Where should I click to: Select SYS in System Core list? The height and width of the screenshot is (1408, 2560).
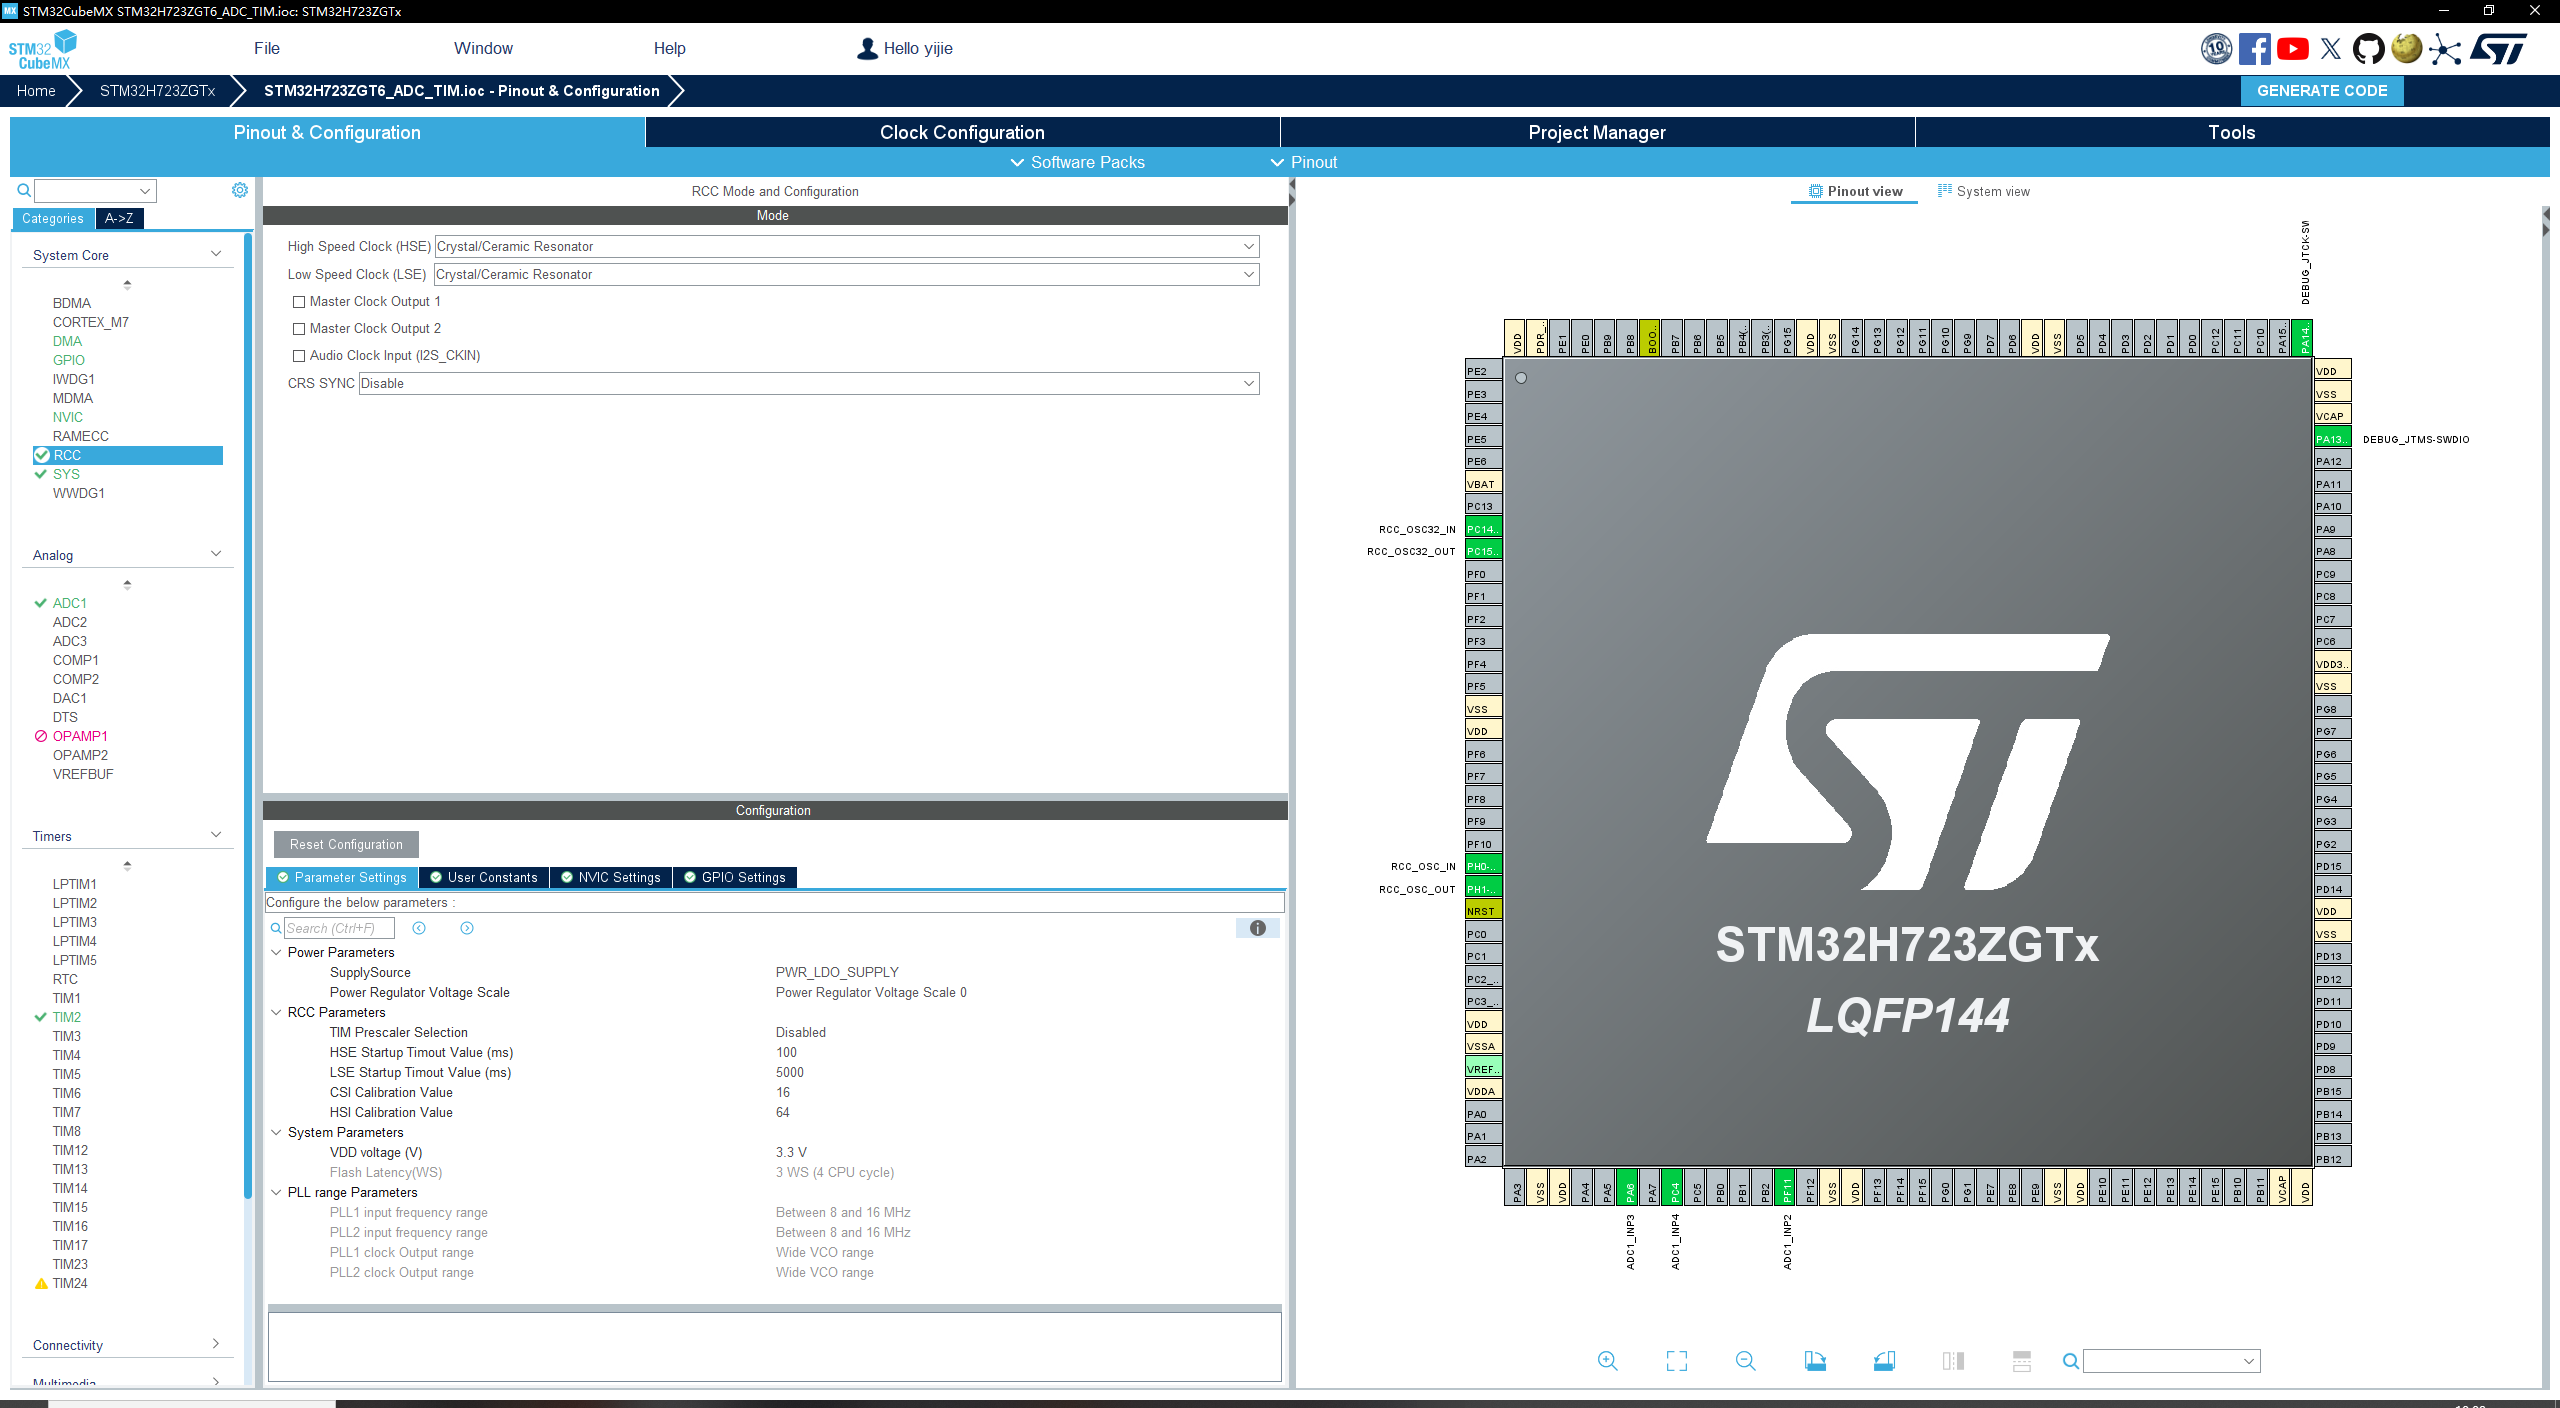(66, 474)
